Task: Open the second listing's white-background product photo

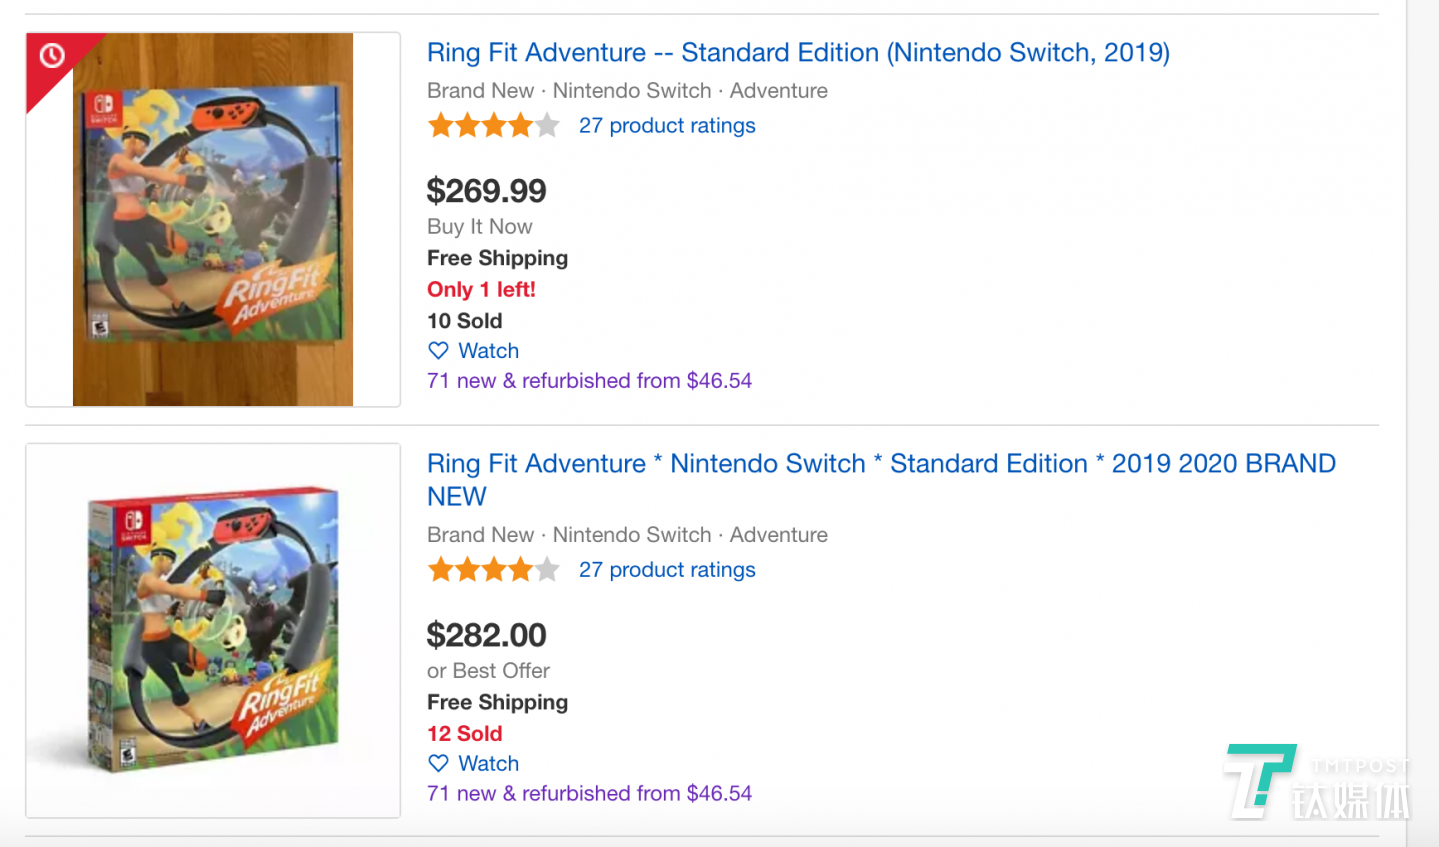Action: (213, 630)
